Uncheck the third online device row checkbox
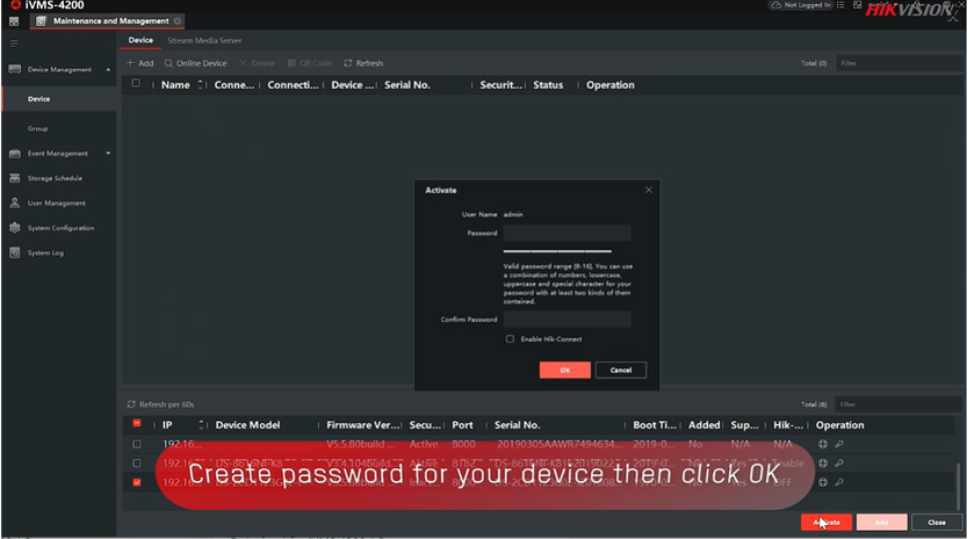Screen dimensions: 975x539 (x=137, y=482)
